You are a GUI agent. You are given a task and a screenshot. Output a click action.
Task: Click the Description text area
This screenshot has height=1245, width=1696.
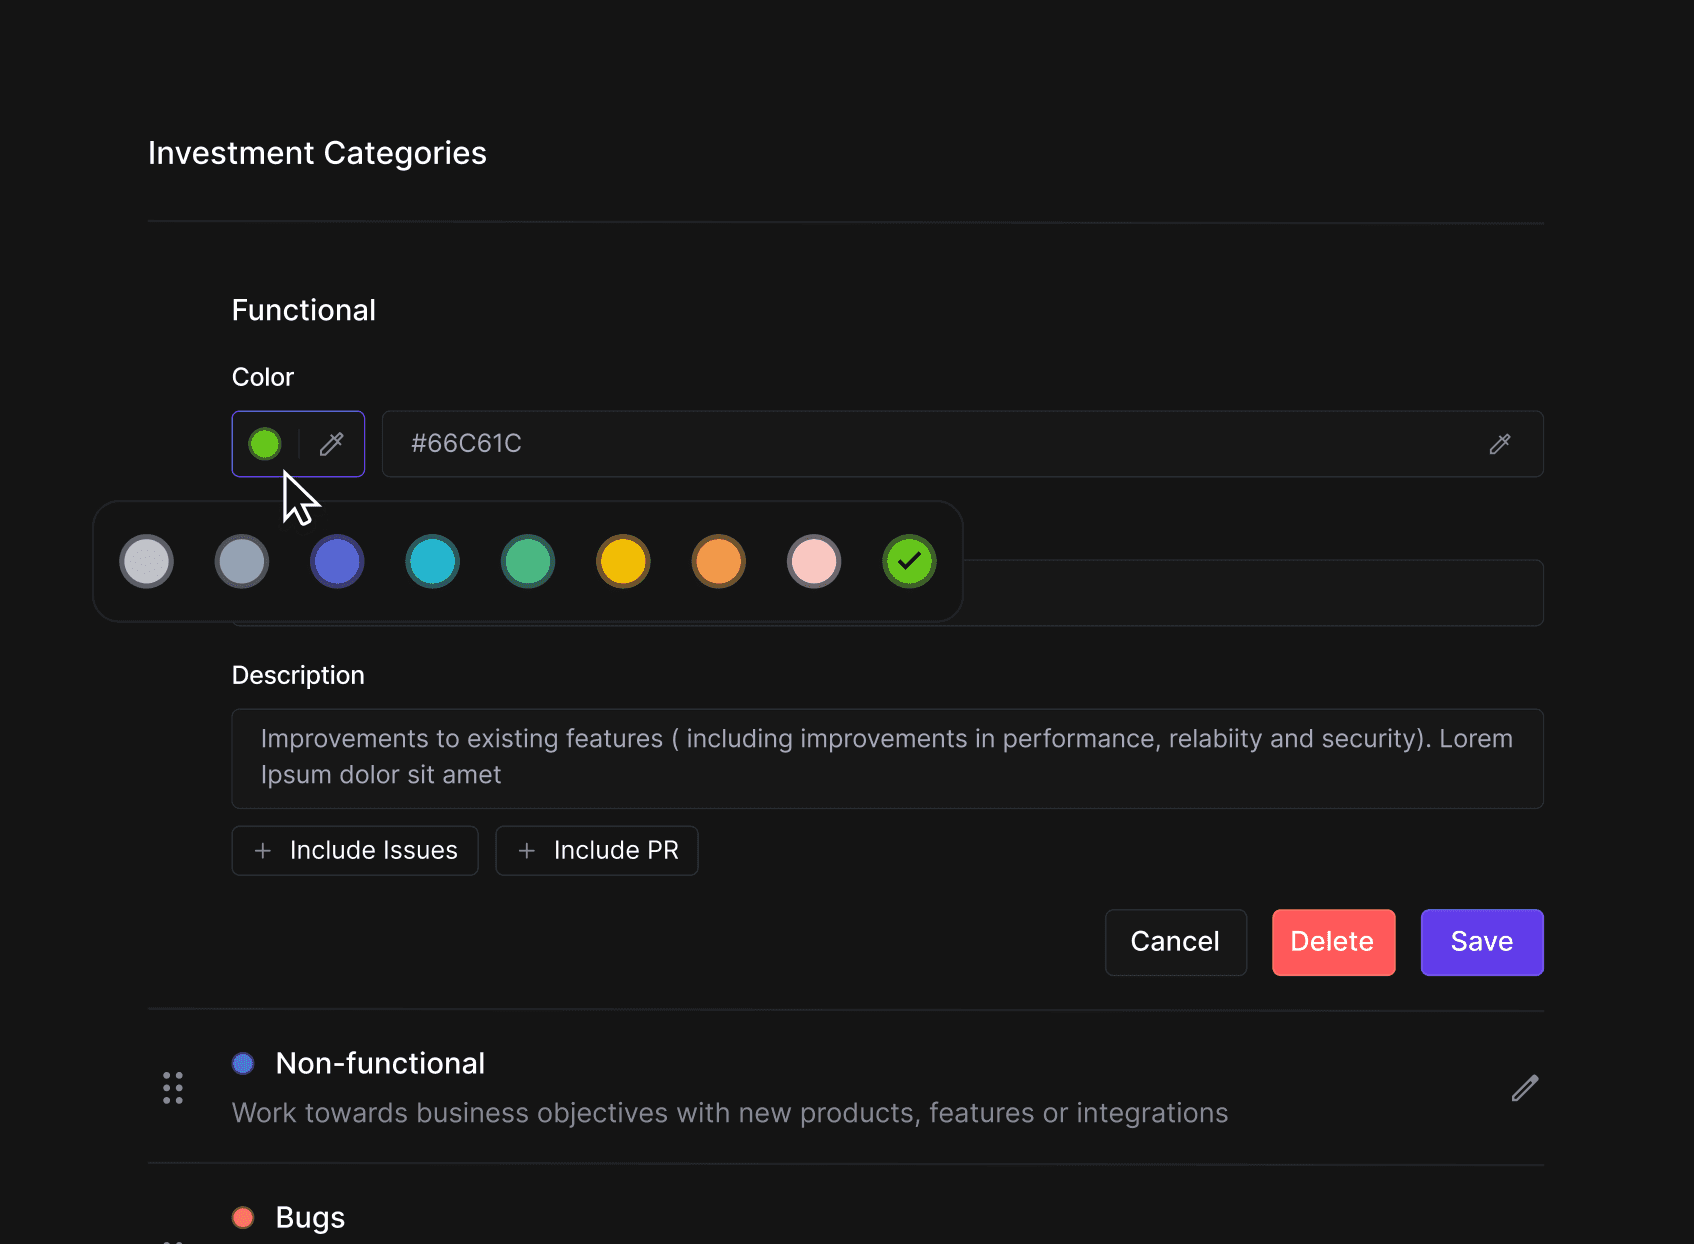[888, 759]
